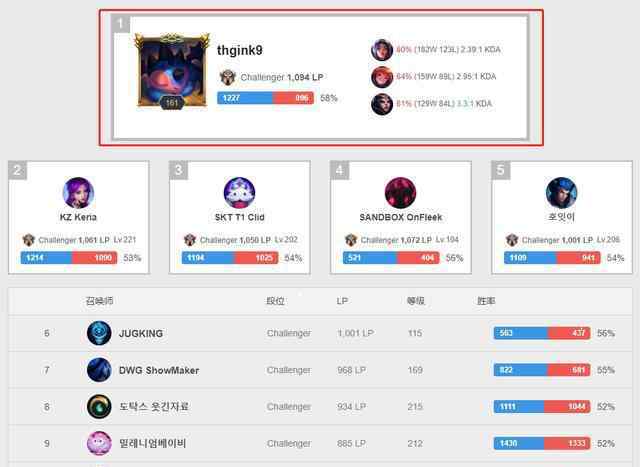Open the thgink9 summoner name link
The width and height of the screenshot is (640, 467).
click(x=240, y=51)
